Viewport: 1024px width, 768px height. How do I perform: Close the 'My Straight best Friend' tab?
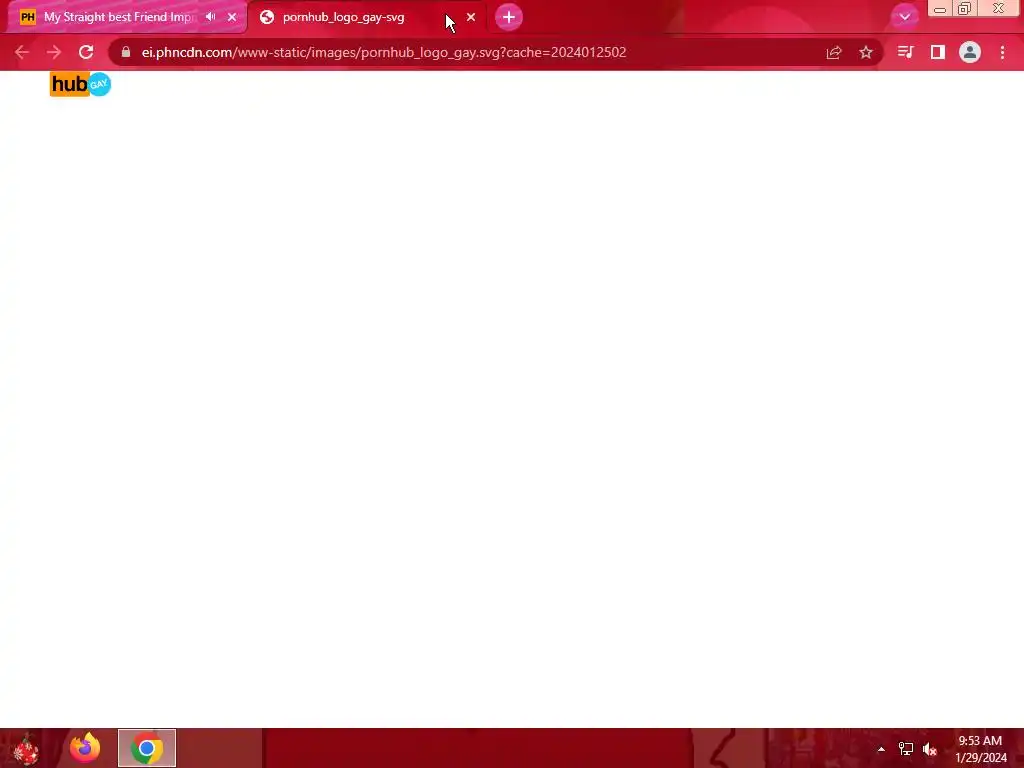(x=232, y=17)
